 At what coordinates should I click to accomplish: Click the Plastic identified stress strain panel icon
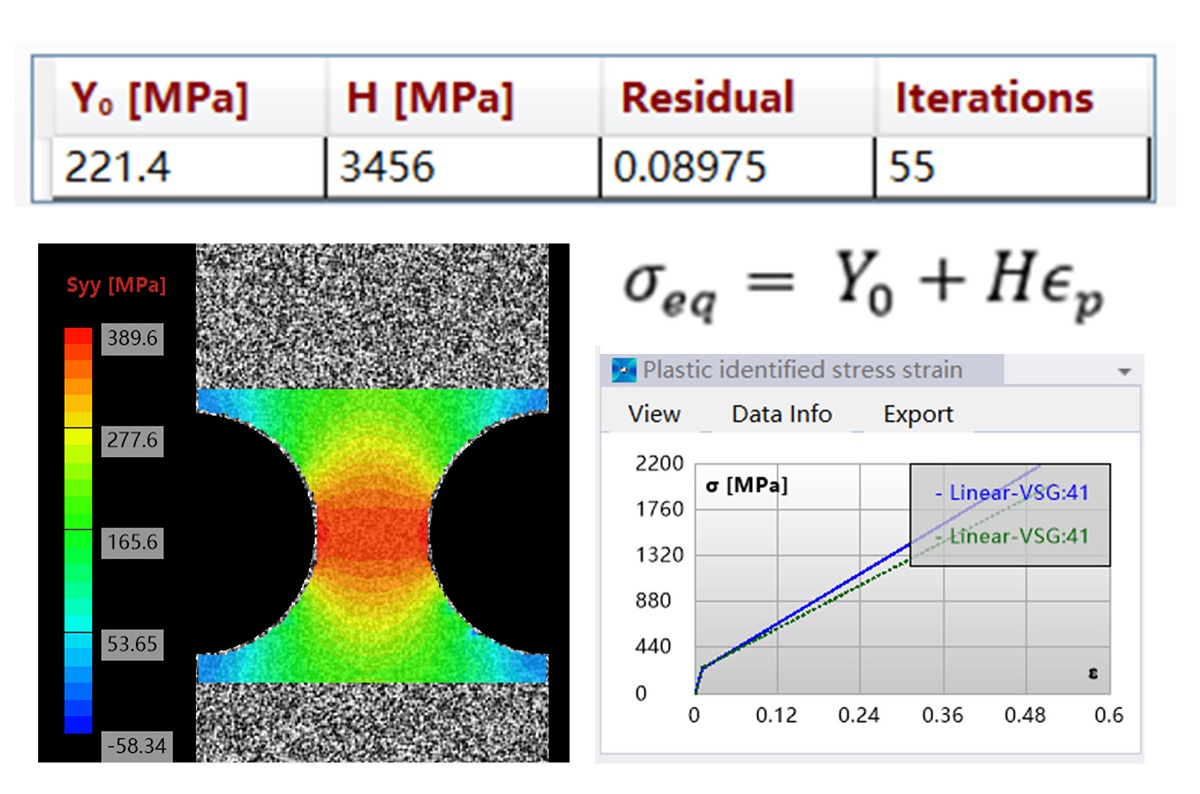[625, 371]
